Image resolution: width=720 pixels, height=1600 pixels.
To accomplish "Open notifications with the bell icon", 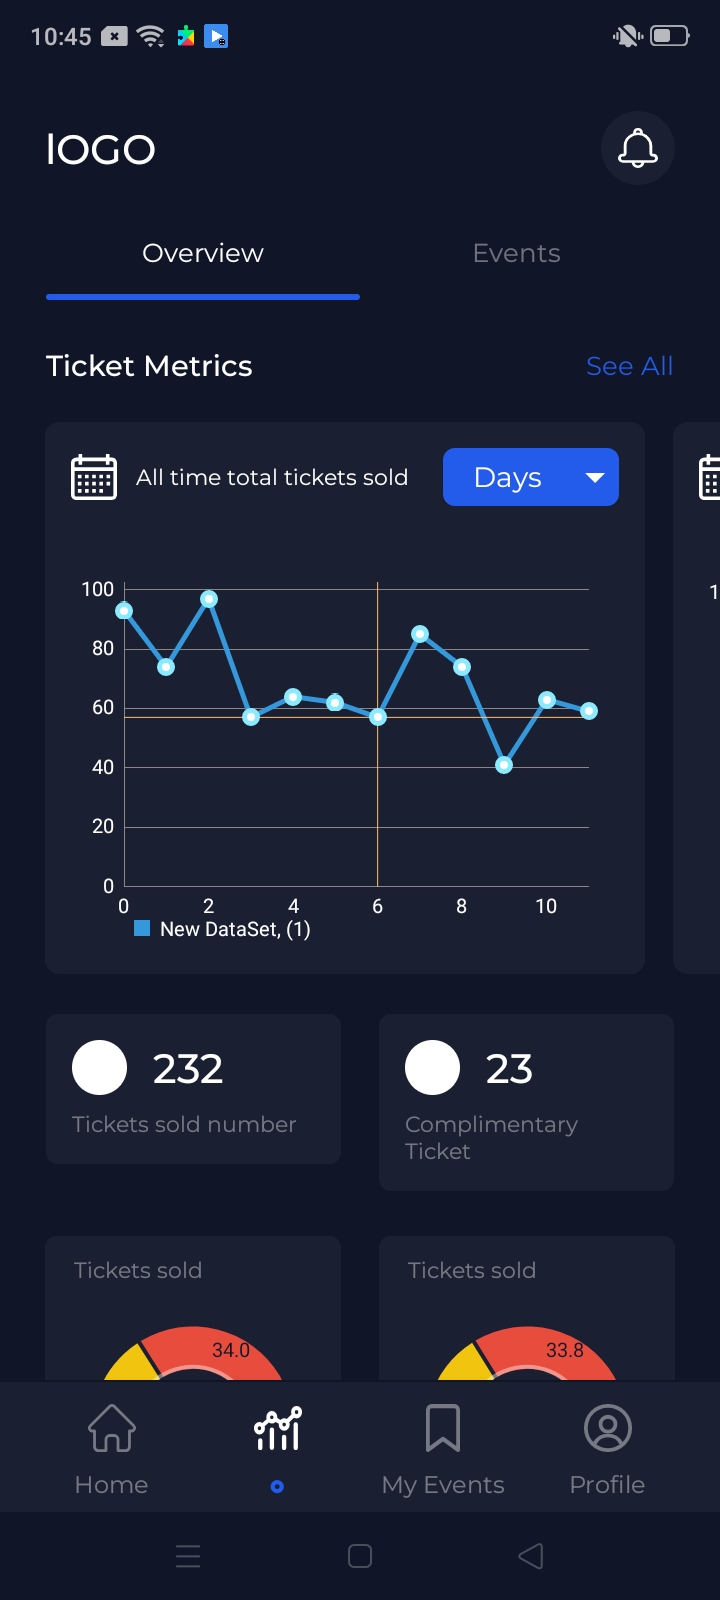I will tap(638, 149).
